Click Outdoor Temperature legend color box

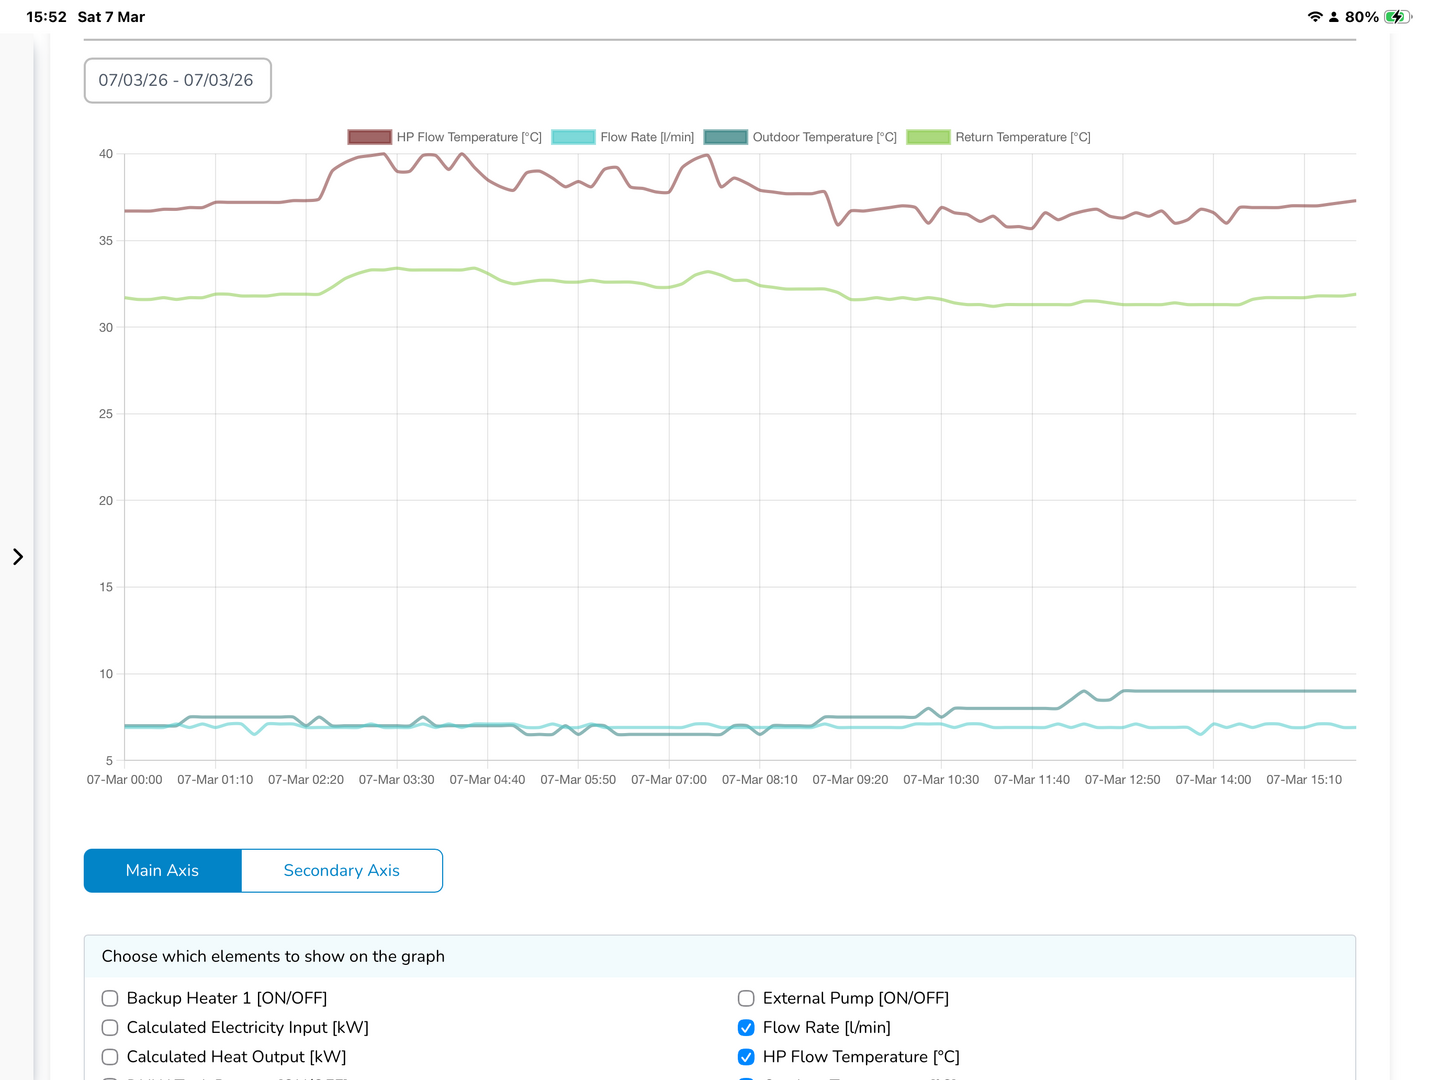pos(725,137)
